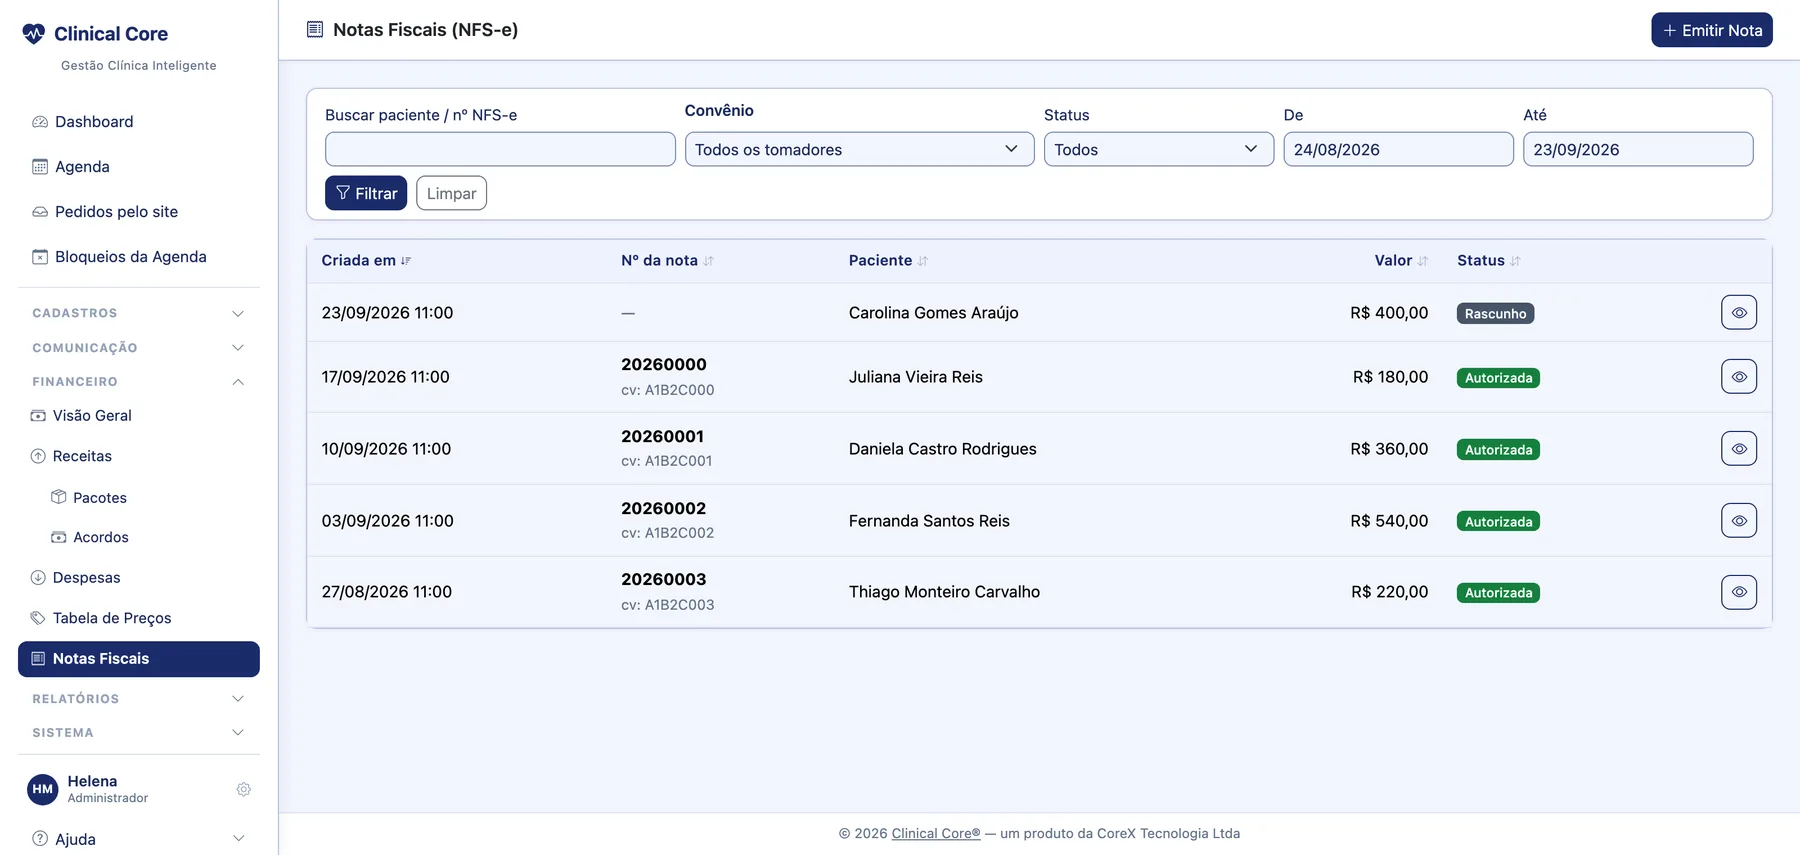Screen dimensions: 1800x855
Task: View the Carolina Gomes Araújo invoice details
Action: [x=1739, y=313]
